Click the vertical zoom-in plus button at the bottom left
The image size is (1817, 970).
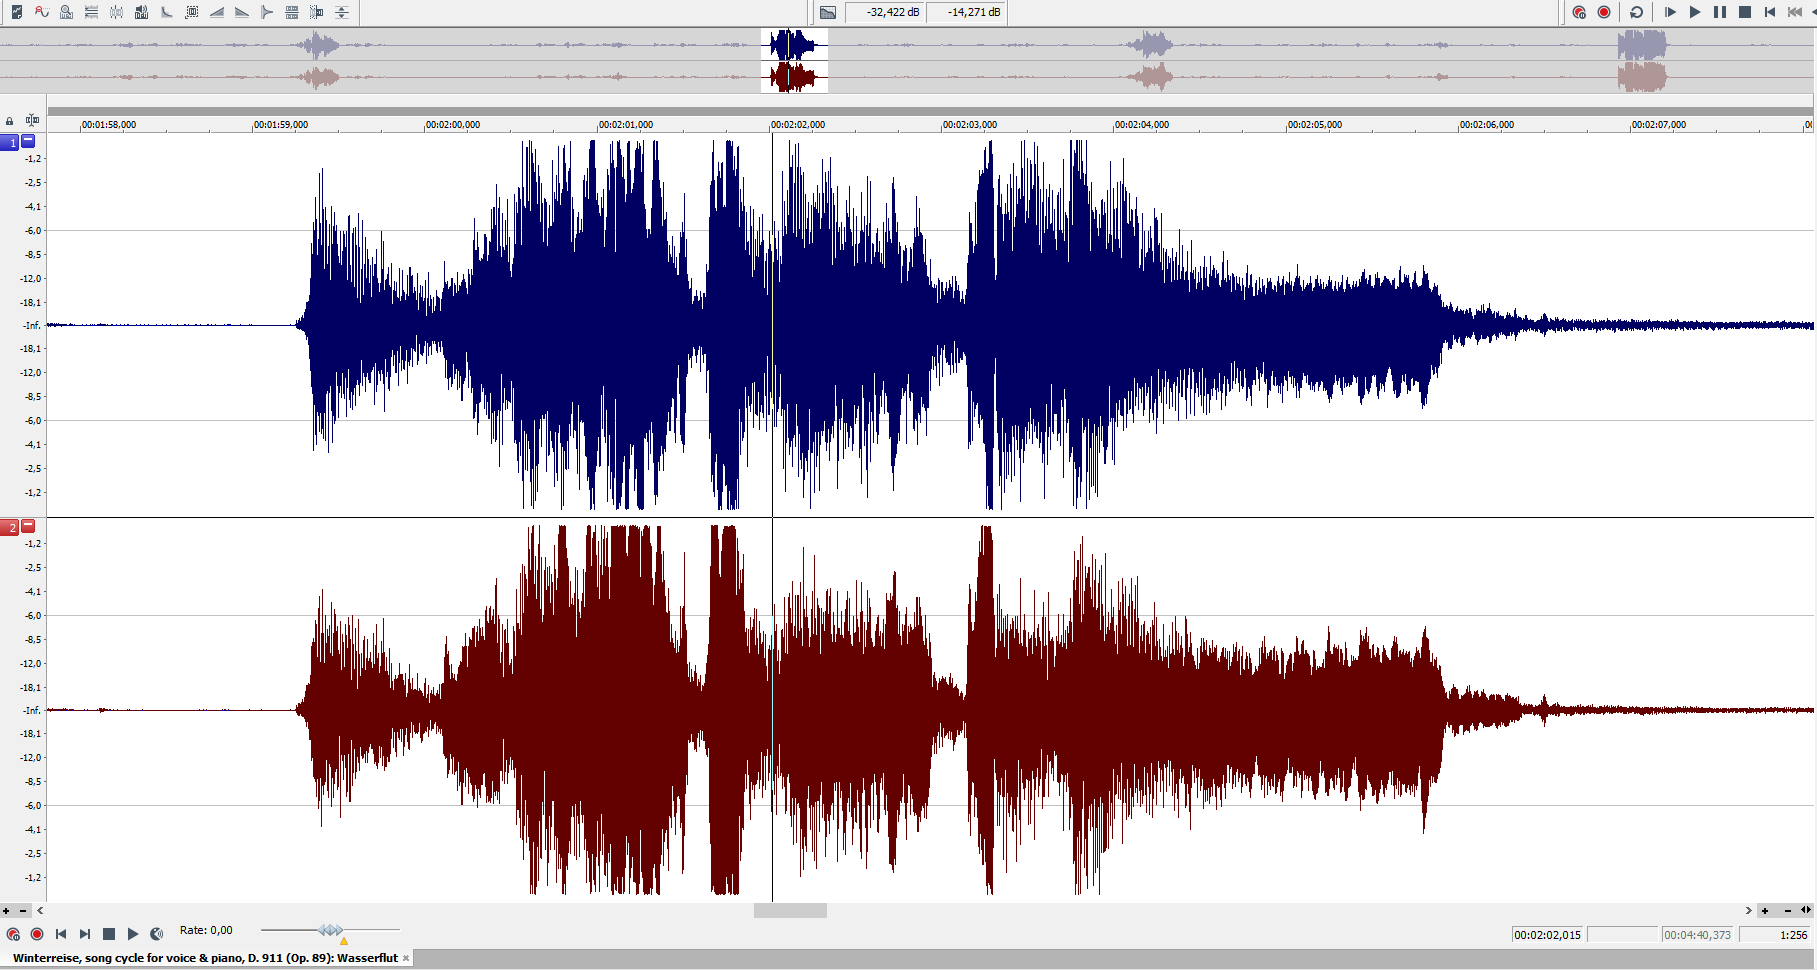pyautogui.click(x=6, y=911)
